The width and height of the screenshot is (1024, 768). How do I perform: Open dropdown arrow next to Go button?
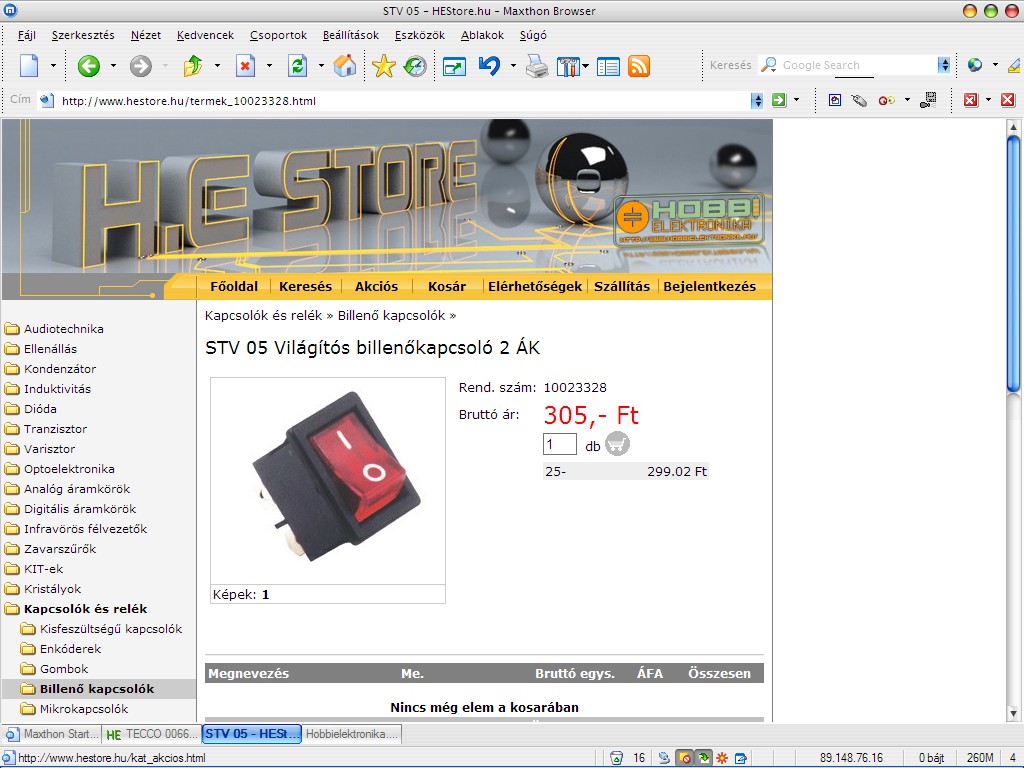796,101
